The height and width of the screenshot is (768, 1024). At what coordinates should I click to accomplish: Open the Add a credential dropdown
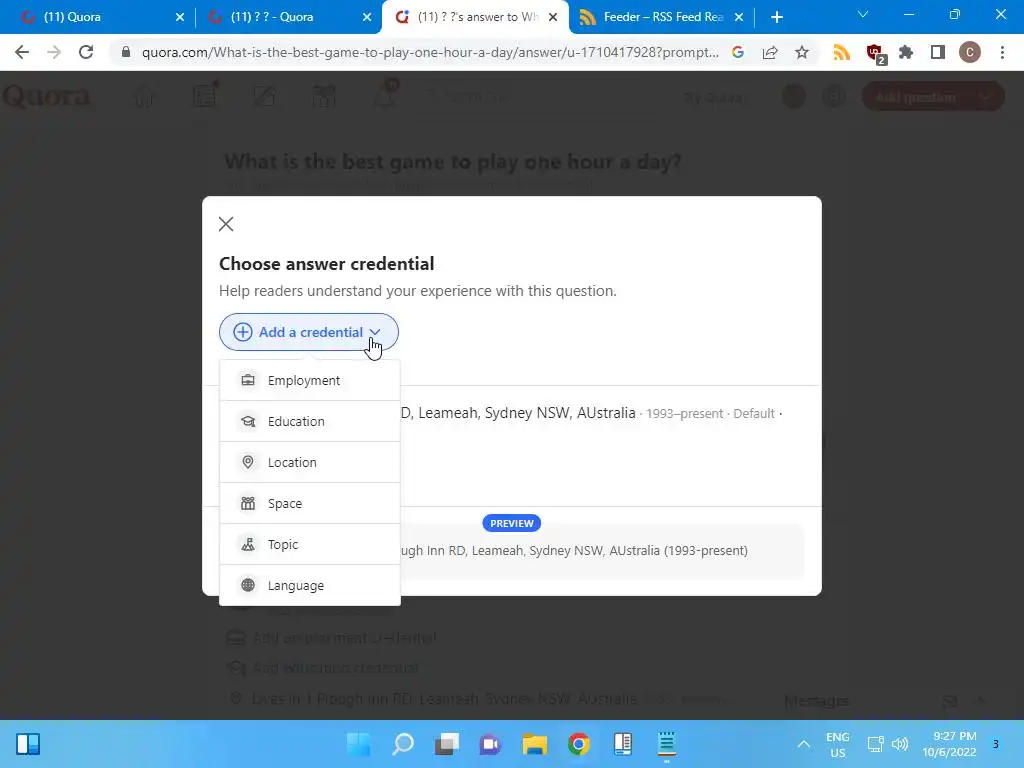pyautogui.click(x=308, y=332)
